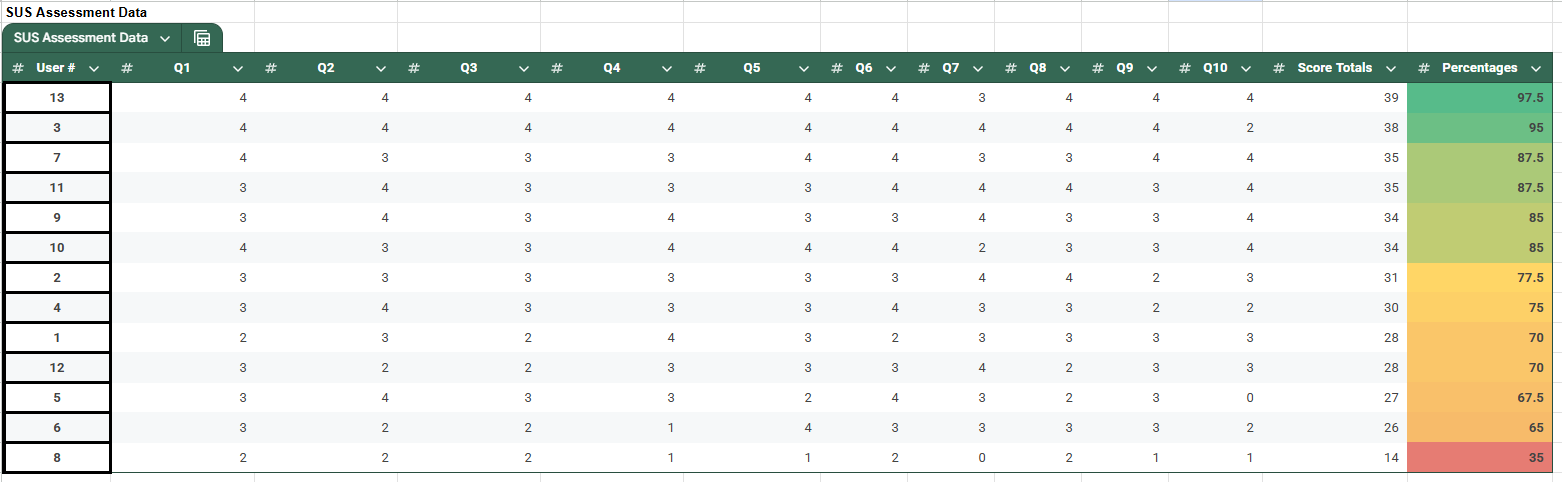The width and height of the screenshot is (1562, 482).
Task: Click the table calculator icon beside the table name
Action: 202,38
